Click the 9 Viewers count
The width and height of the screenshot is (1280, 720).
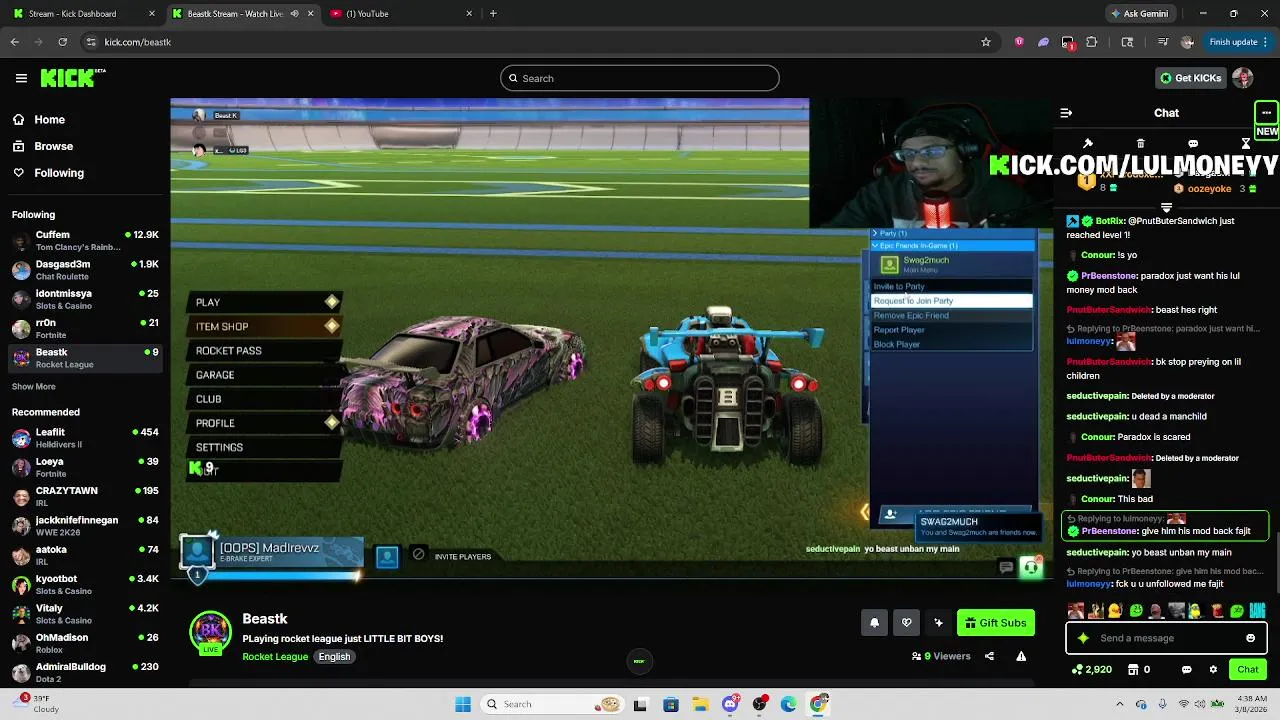click(941, 656)
